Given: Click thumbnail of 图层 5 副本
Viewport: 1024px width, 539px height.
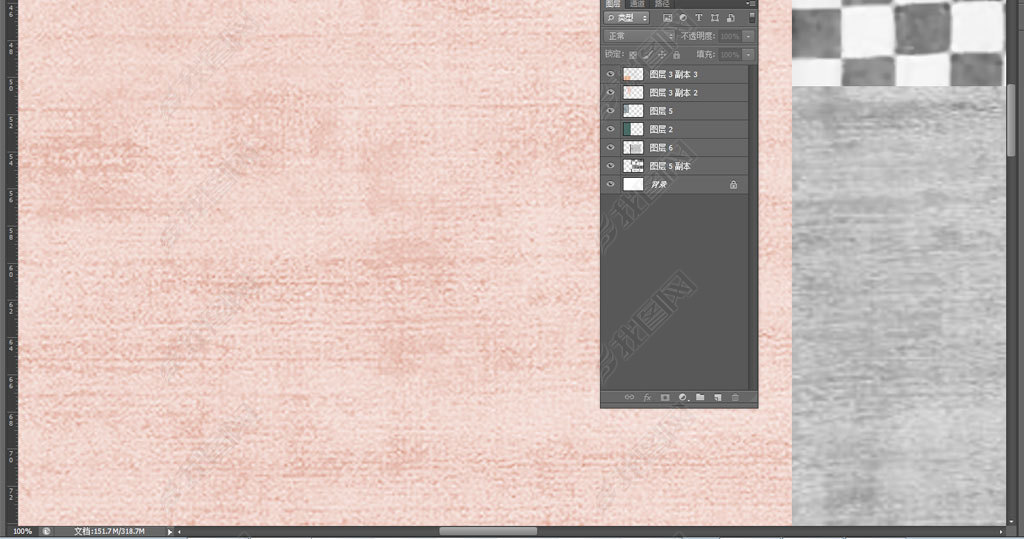Looking at the screenshot, I should point(633,166).
